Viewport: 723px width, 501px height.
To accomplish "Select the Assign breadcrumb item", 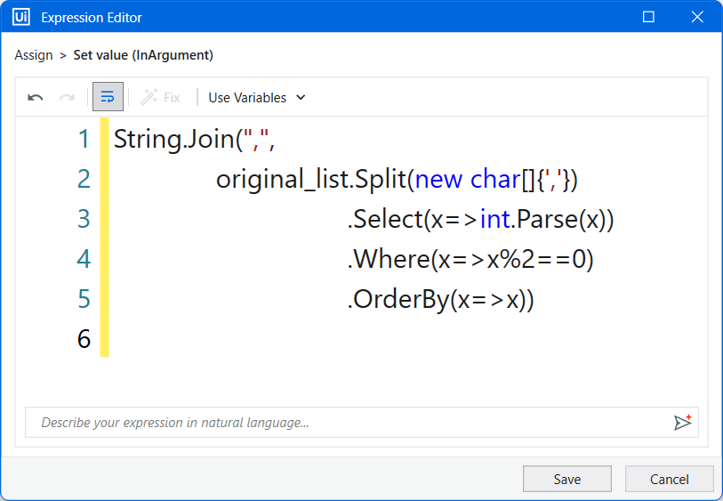I will [34, 55].
